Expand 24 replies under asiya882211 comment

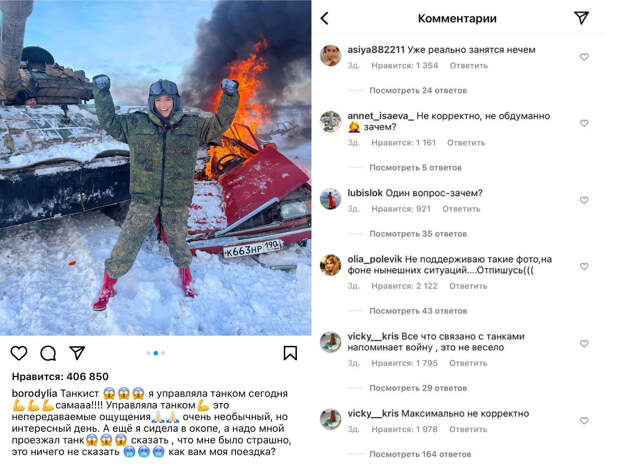click(418, 91)
